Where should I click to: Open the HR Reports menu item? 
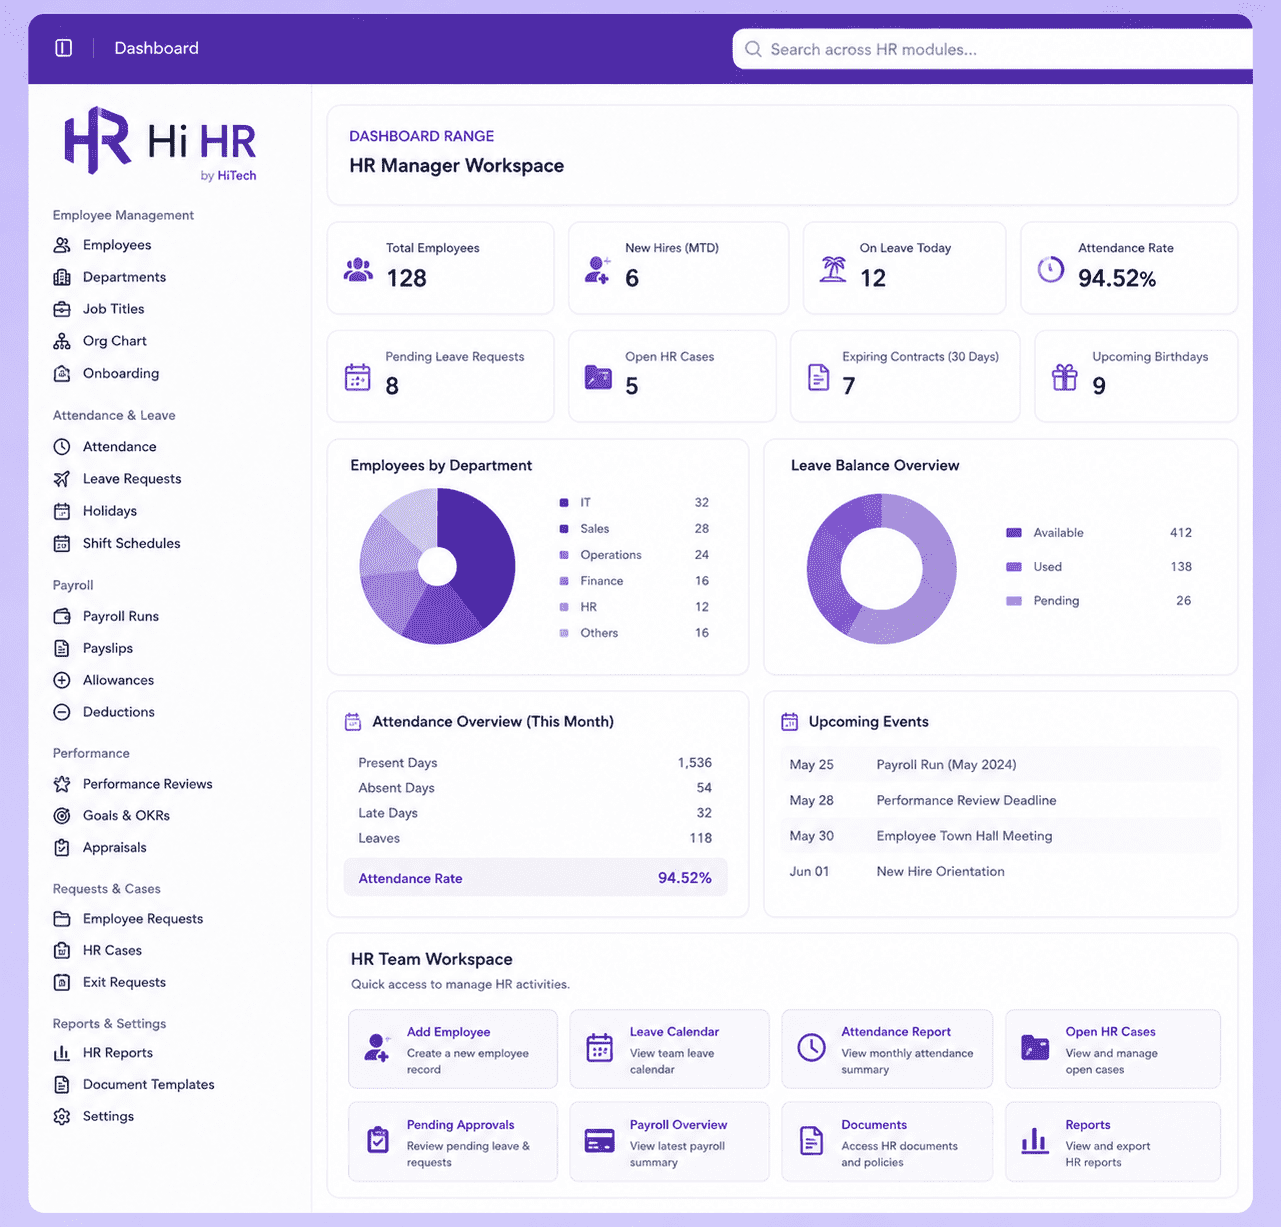click(103, 1053)
